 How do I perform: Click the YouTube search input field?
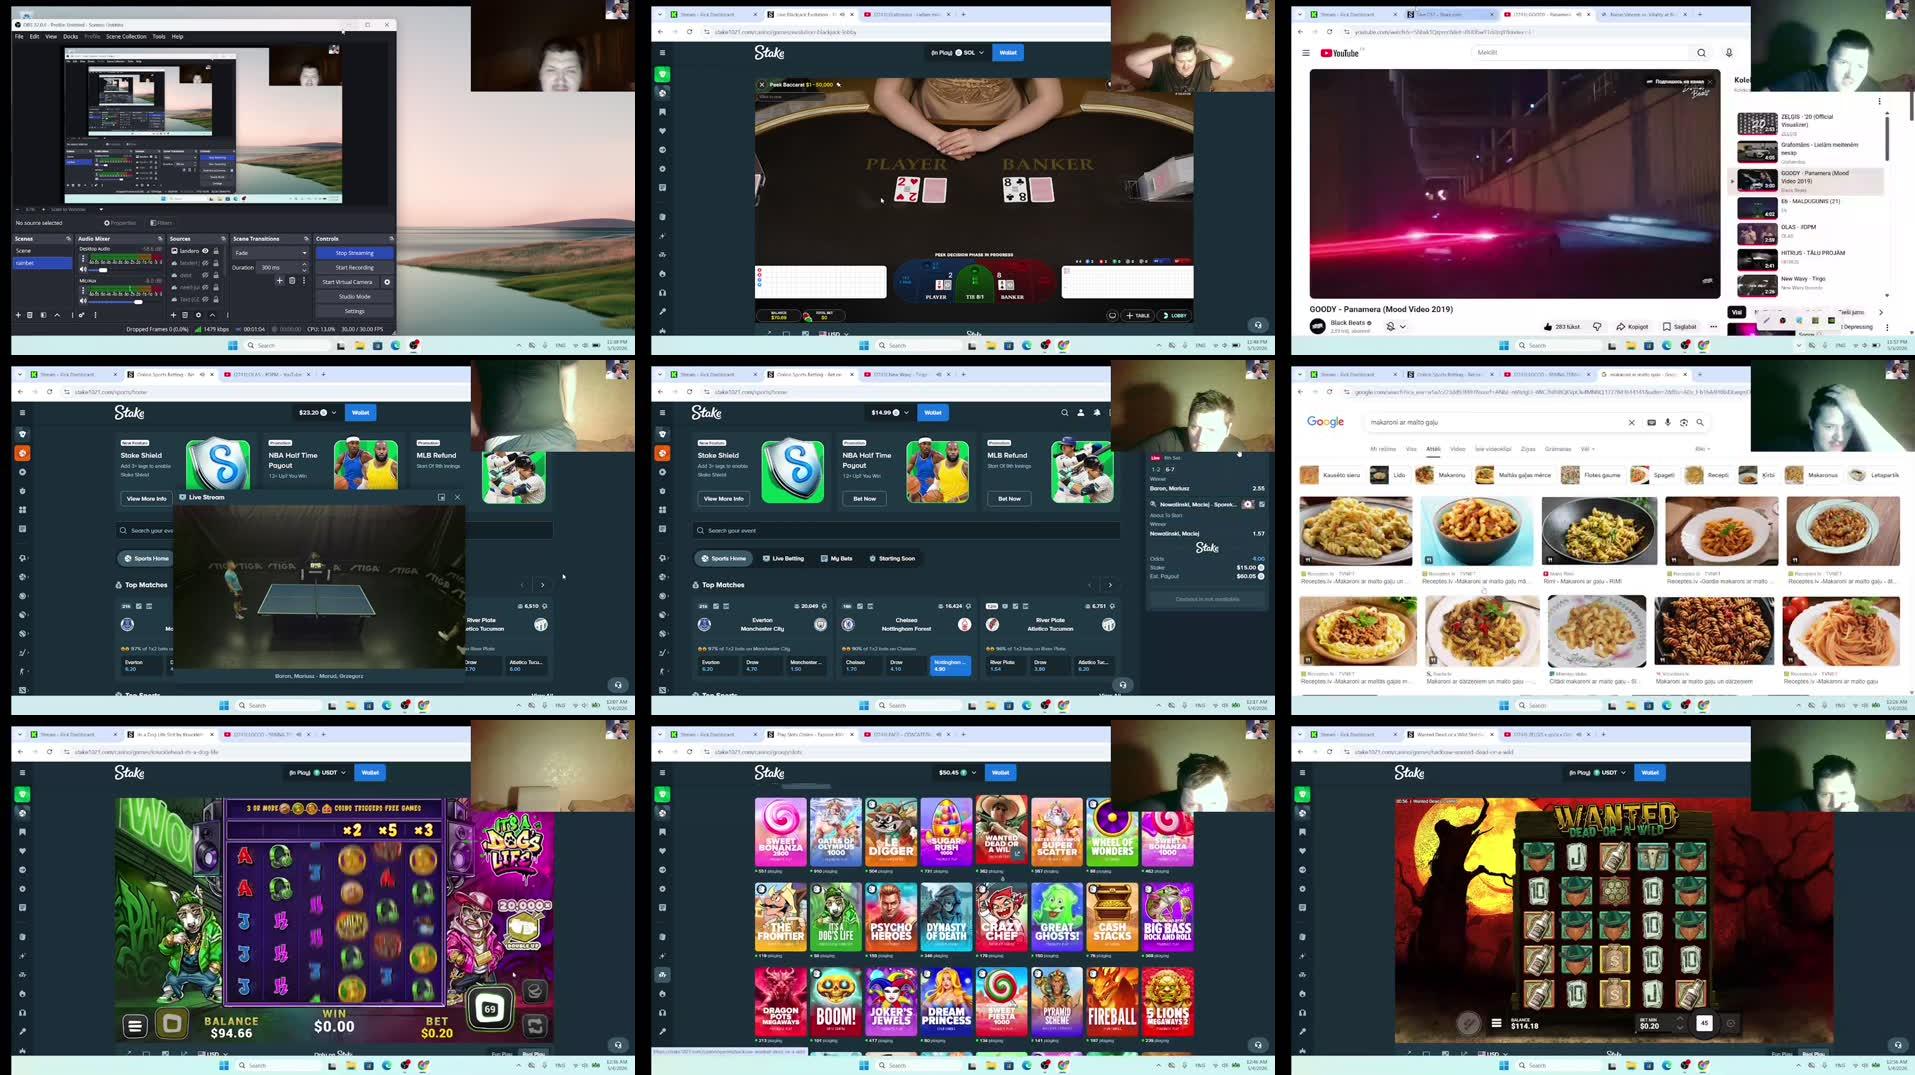point(1580,52)
